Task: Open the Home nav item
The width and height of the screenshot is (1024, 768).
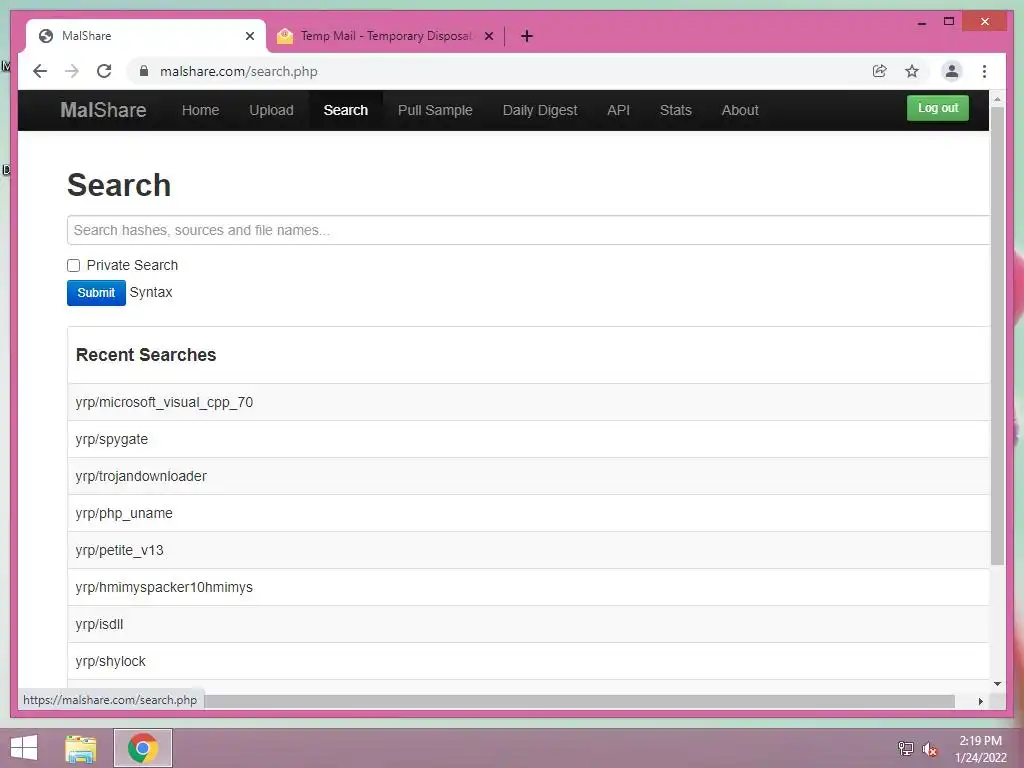Action: coord(200,110)
